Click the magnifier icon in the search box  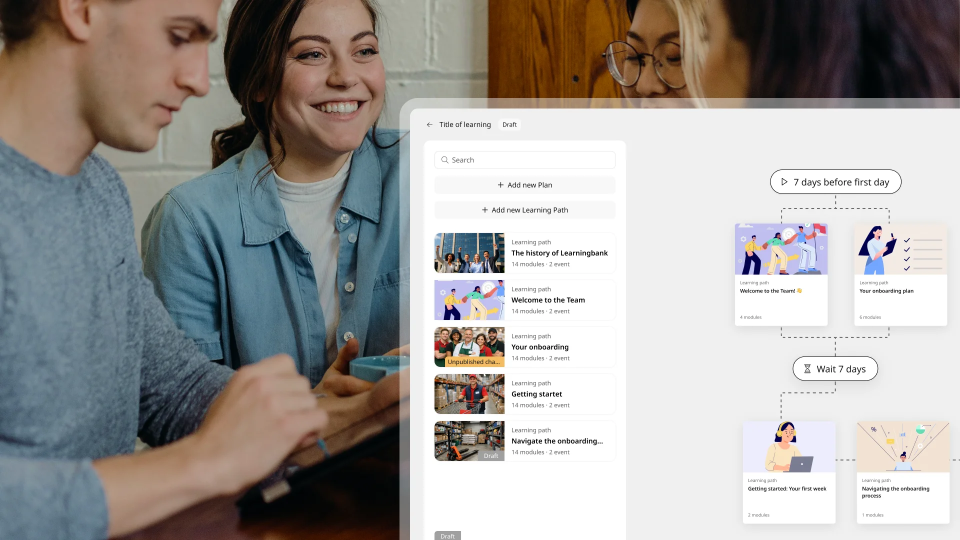click(x=445, y=160)
